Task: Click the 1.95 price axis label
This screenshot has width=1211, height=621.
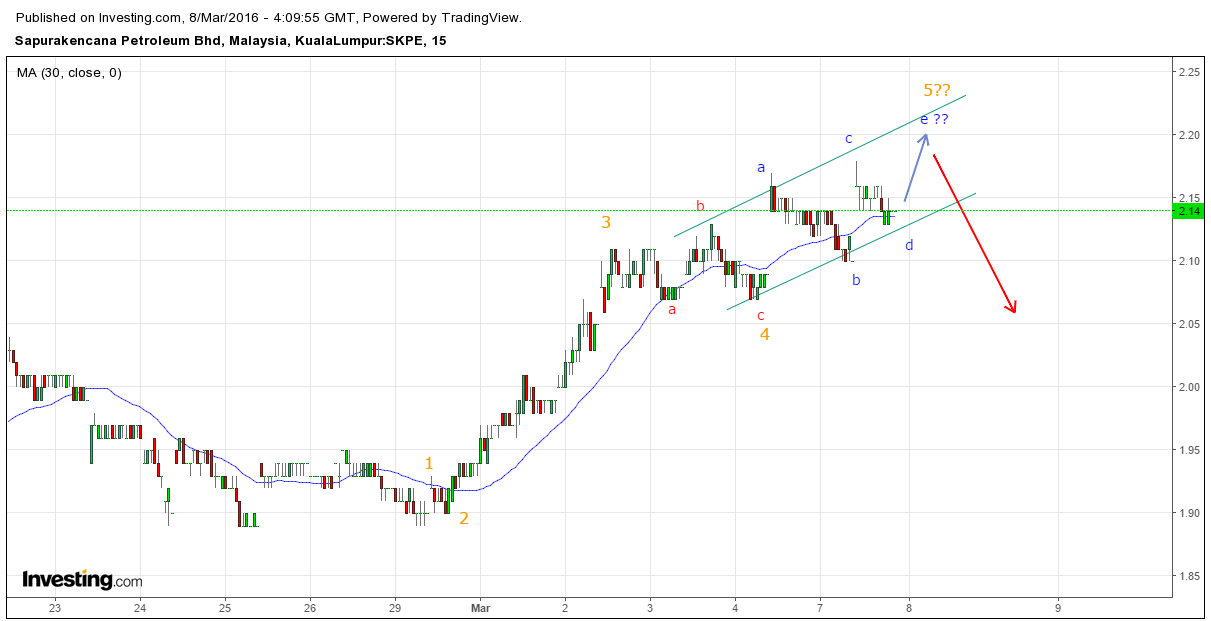Action: click(x=1189, y=451)
